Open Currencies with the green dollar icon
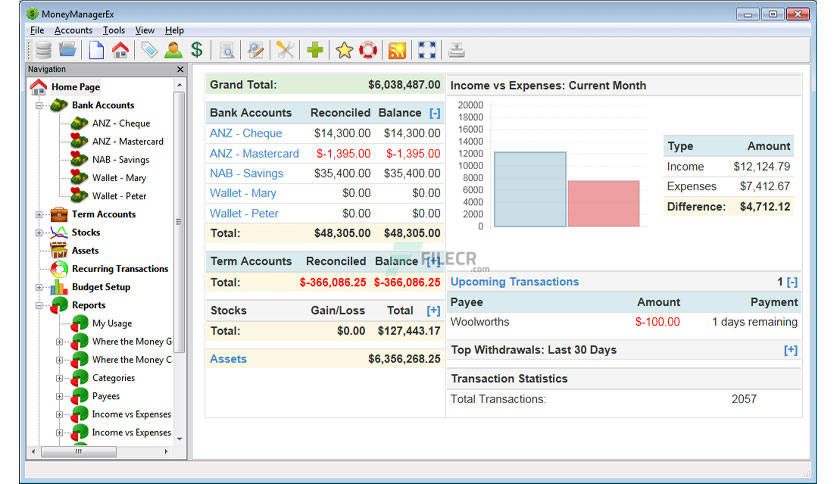836x484 pixels. point(197,50)
